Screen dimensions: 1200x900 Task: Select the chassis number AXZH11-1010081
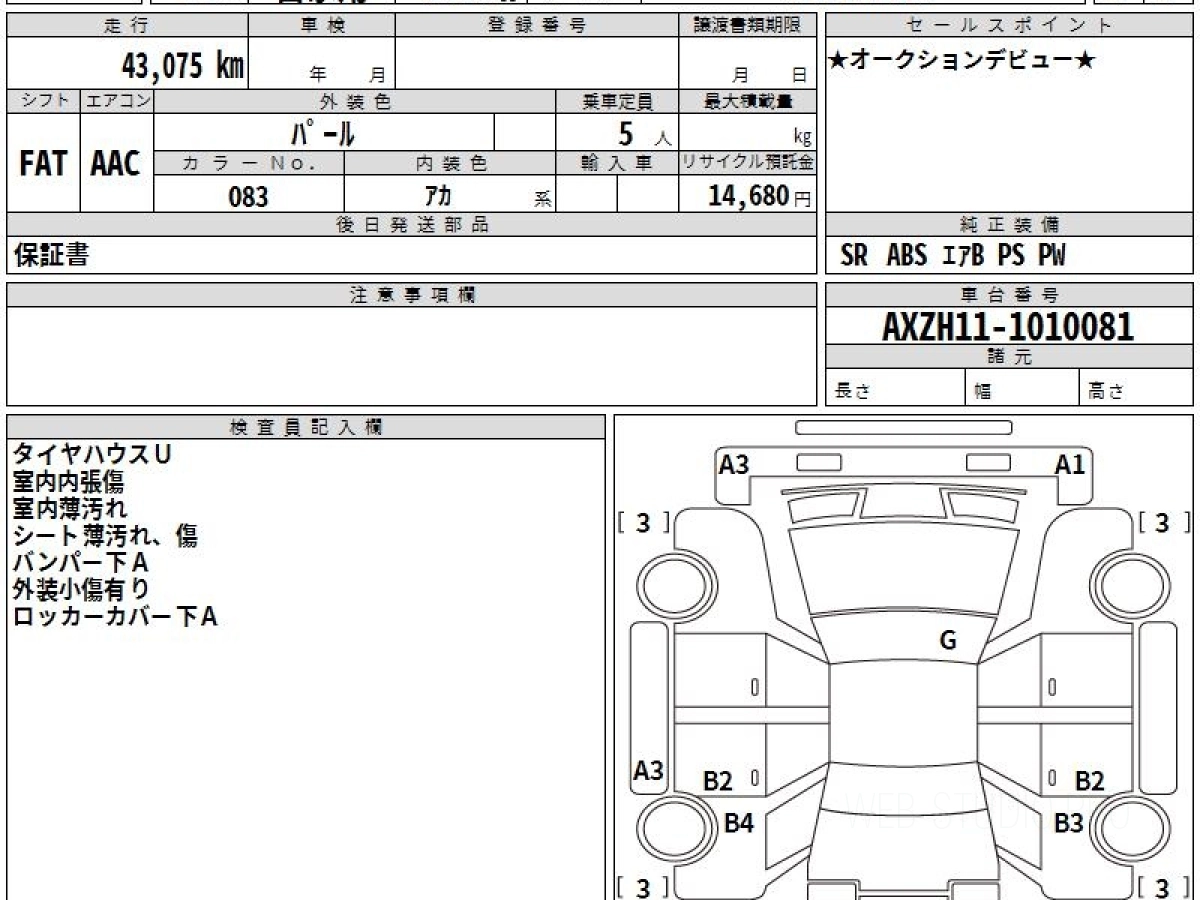1008,326
